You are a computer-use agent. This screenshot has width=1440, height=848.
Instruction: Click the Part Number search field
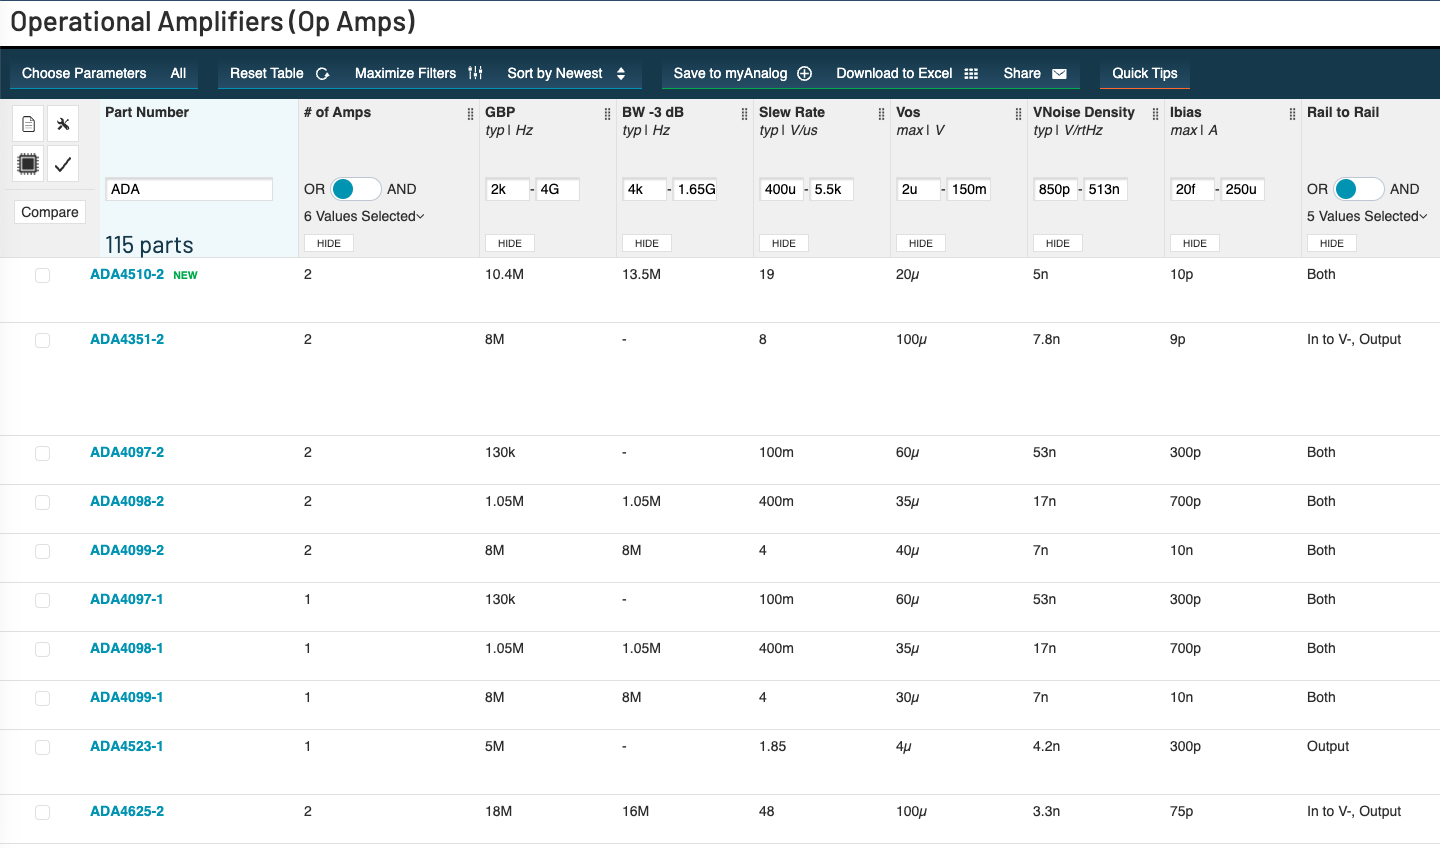pos(188,189)
